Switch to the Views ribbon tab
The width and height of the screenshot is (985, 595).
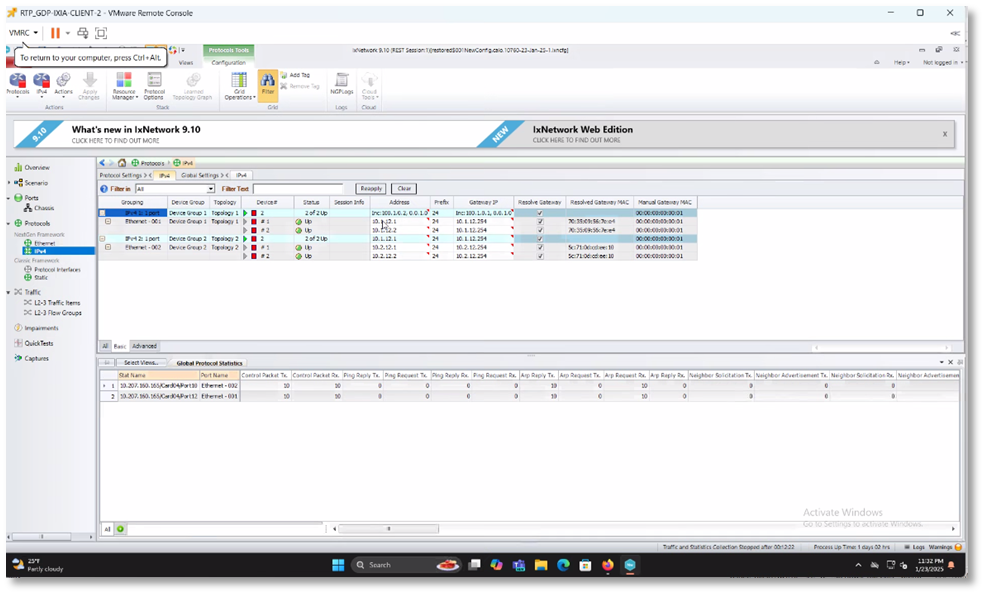(186, 63)
